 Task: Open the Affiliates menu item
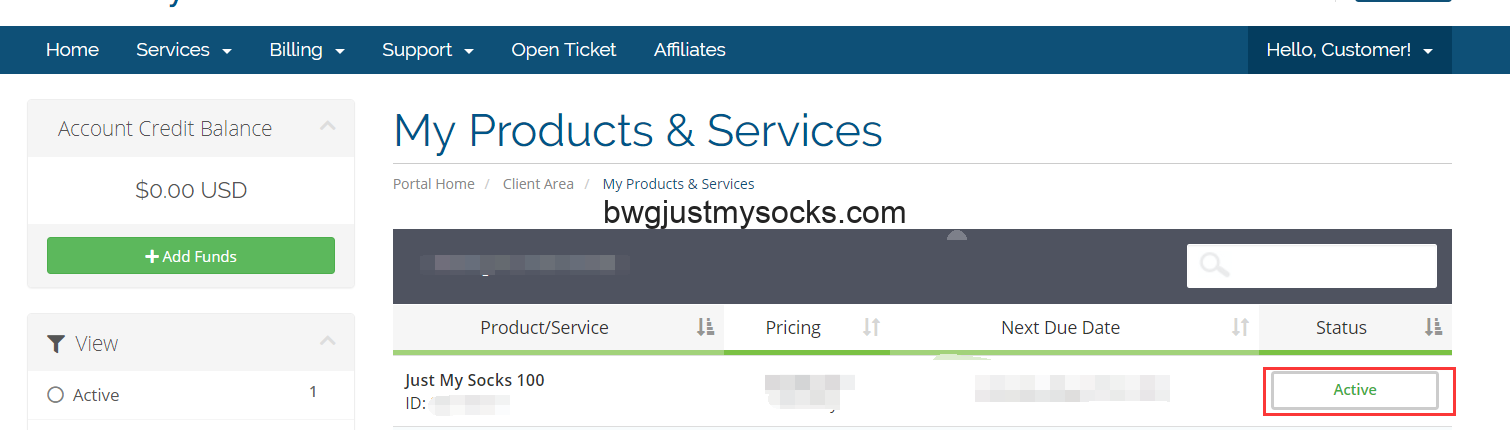[x=690, y=50]
